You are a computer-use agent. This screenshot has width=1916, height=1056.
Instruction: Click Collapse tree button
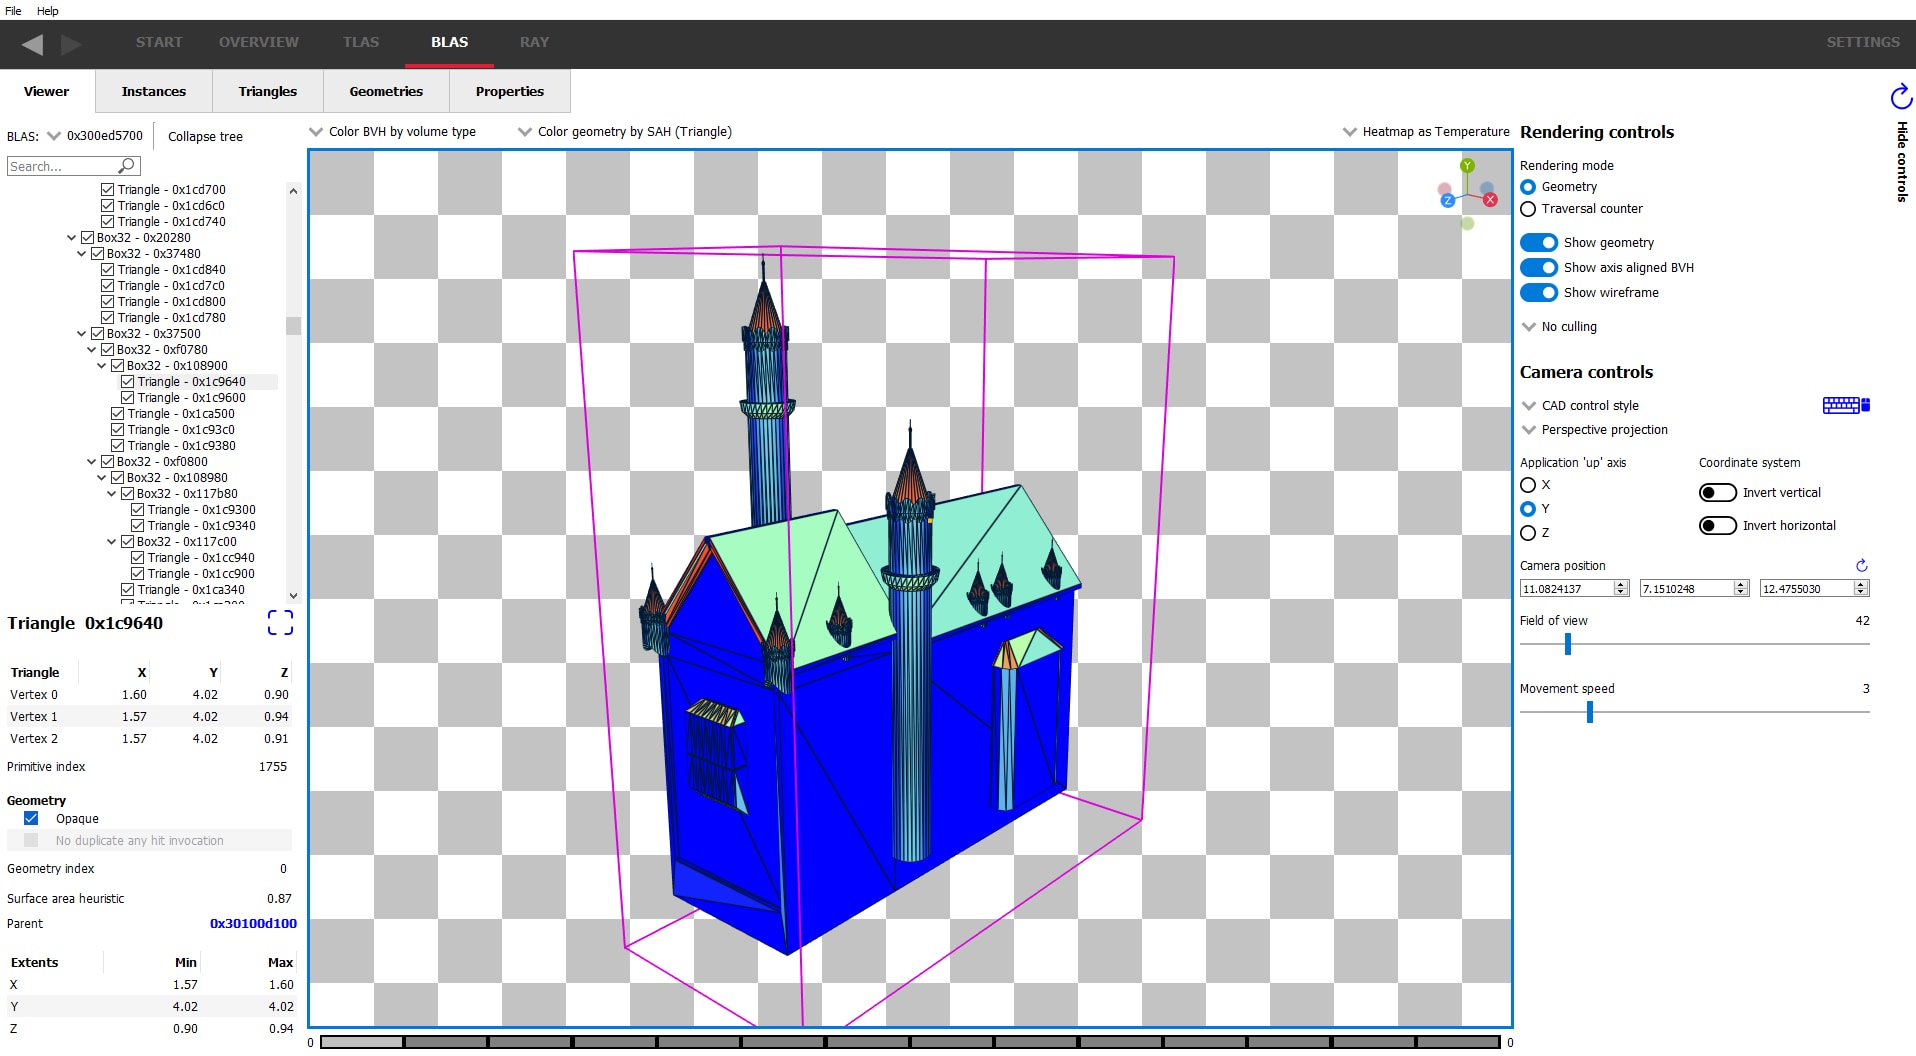click(x=205, y=137)
